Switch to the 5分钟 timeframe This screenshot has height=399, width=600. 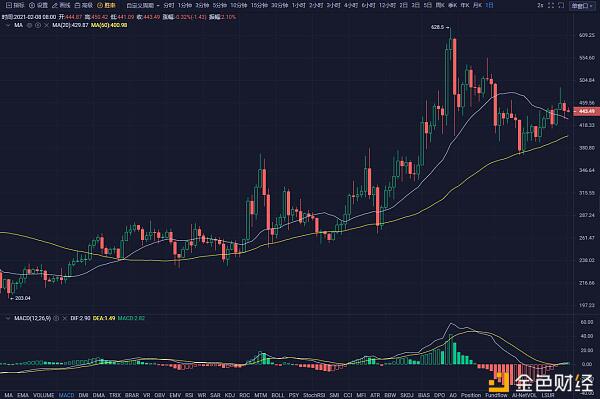pos(220,5)
